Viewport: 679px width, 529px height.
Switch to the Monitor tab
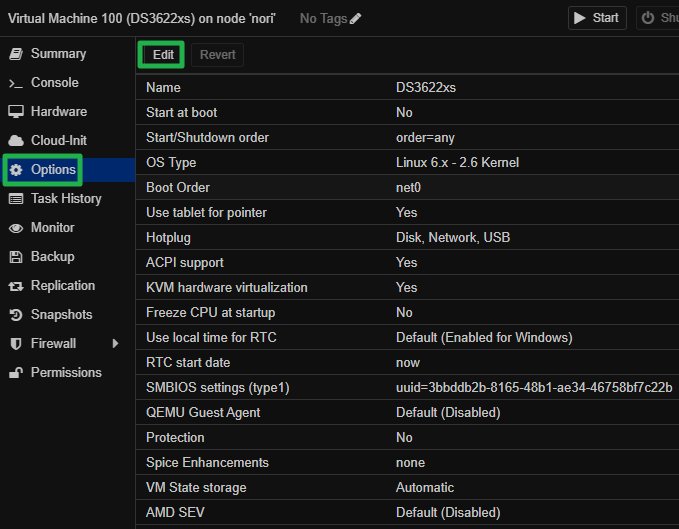pos(52,228)
